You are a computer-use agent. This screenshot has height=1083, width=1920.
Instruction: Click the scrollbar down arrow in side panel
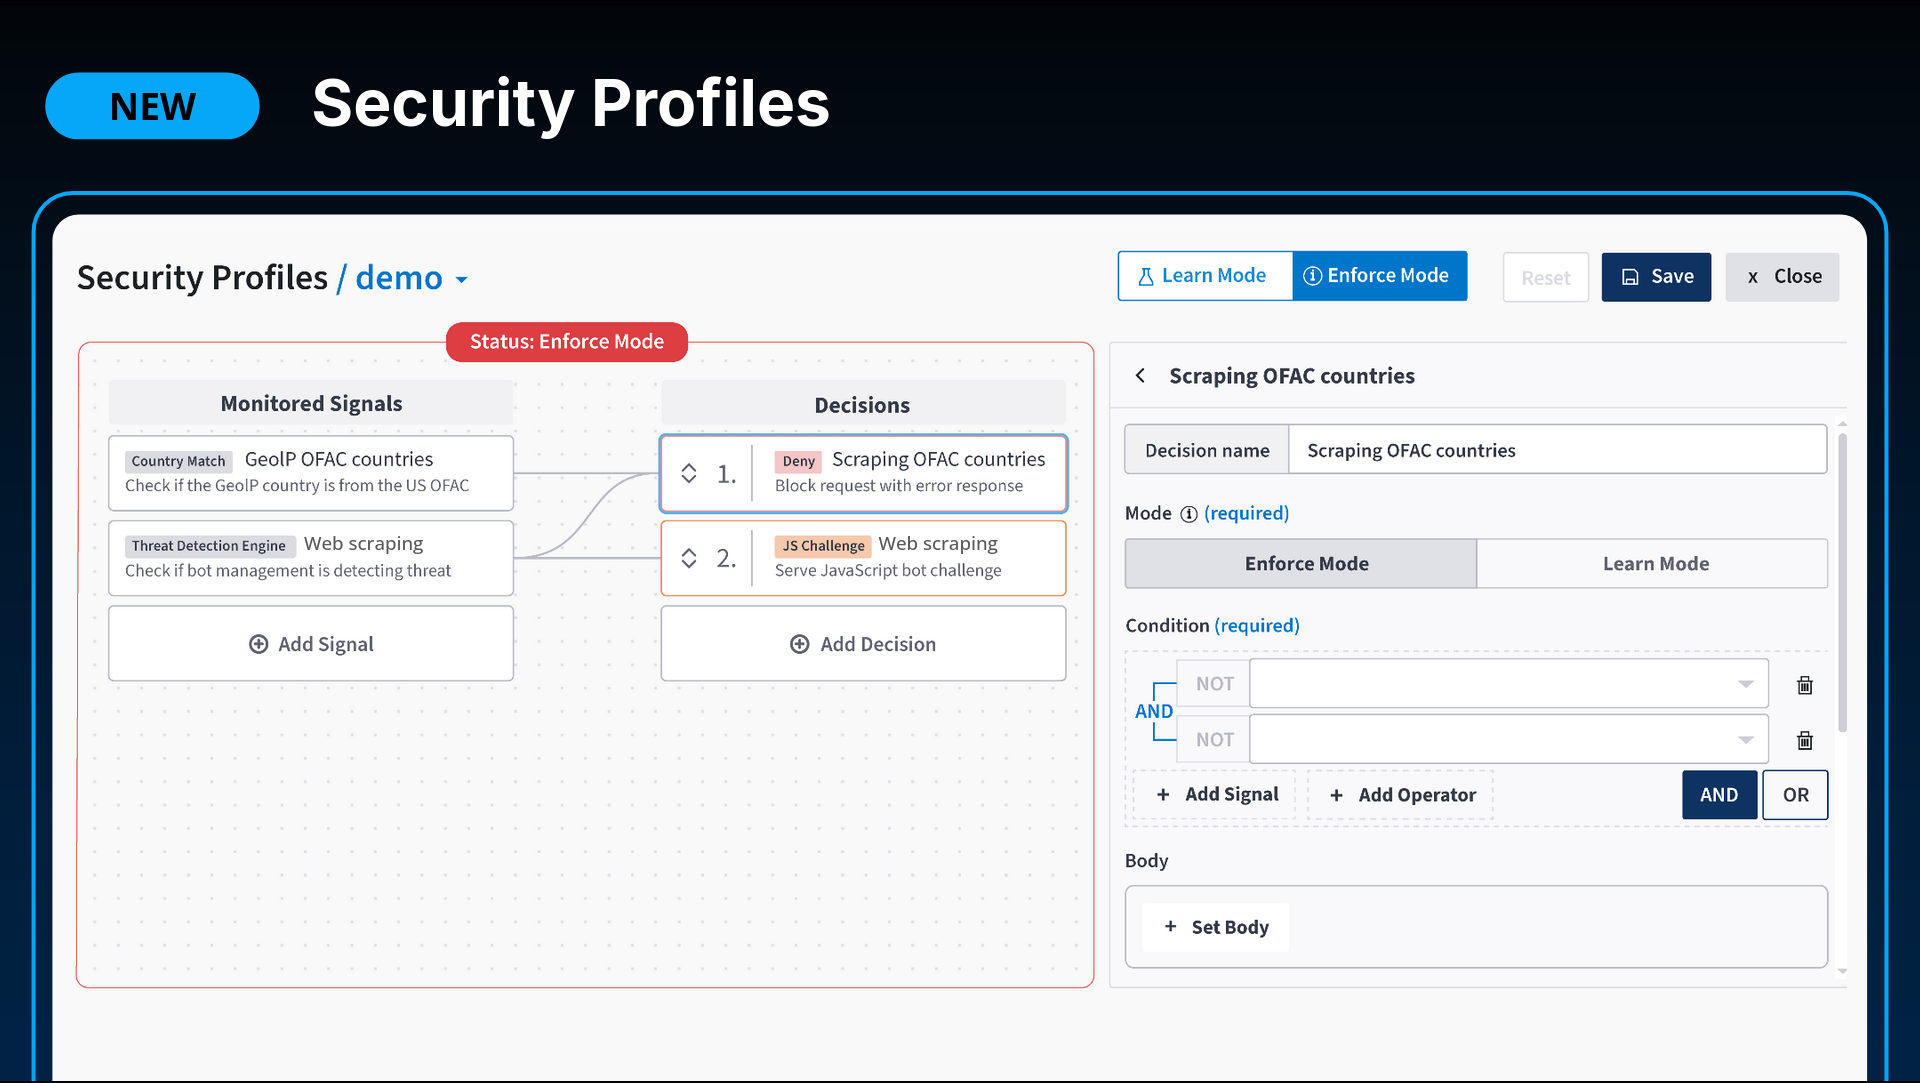coord(1842,971)
